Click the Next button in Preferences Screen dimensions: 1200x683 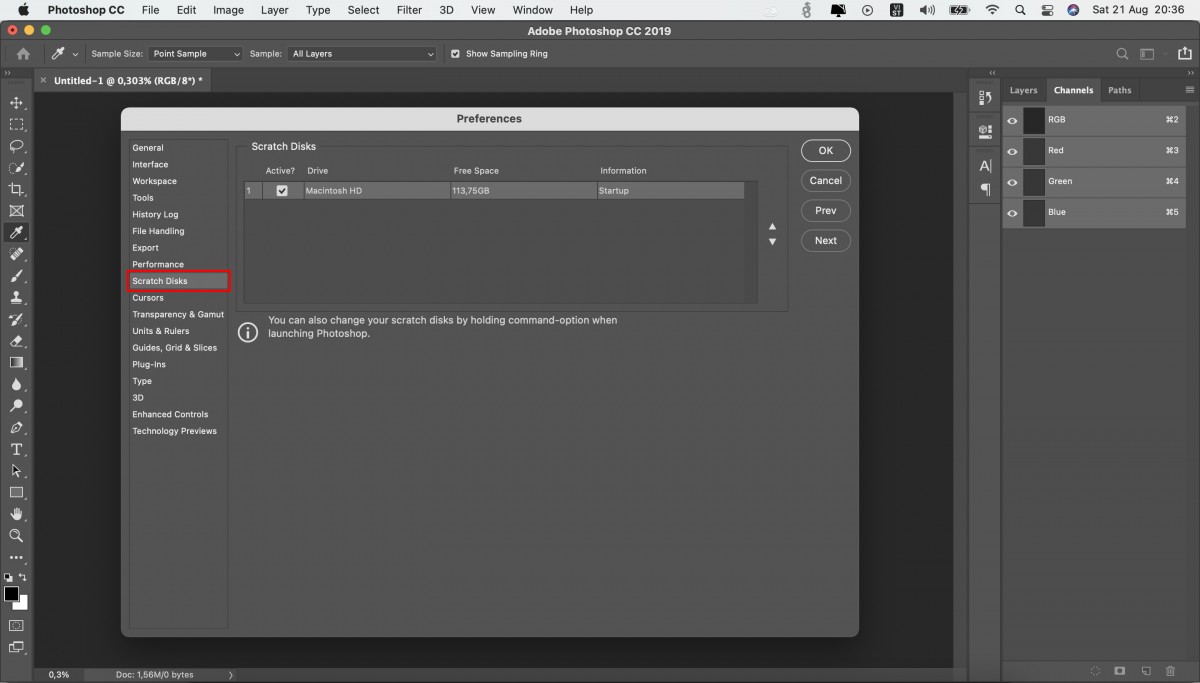click(826, 240)
